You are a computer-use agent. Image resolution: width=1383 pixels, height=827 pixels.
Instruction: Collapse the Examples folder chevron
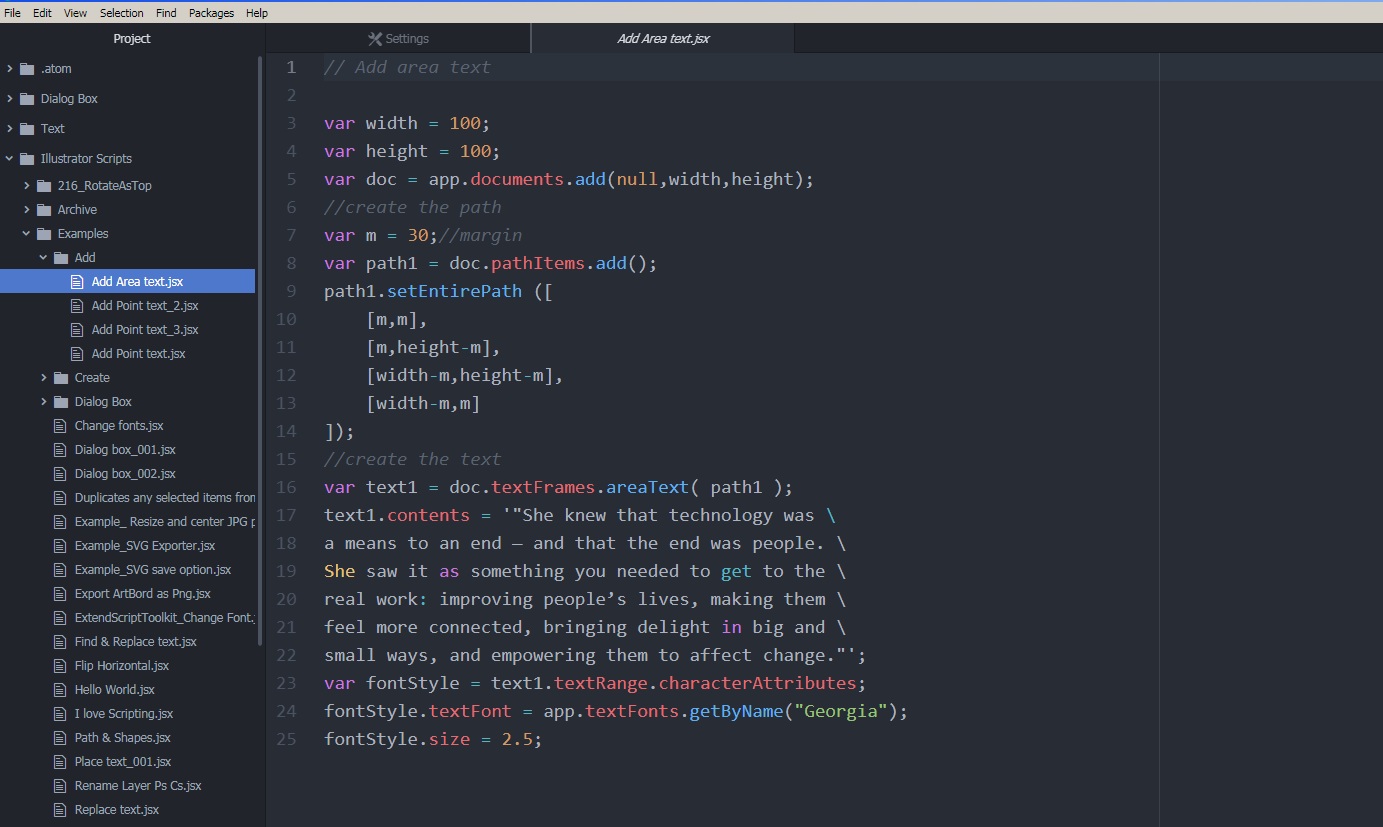click(26, 234)
